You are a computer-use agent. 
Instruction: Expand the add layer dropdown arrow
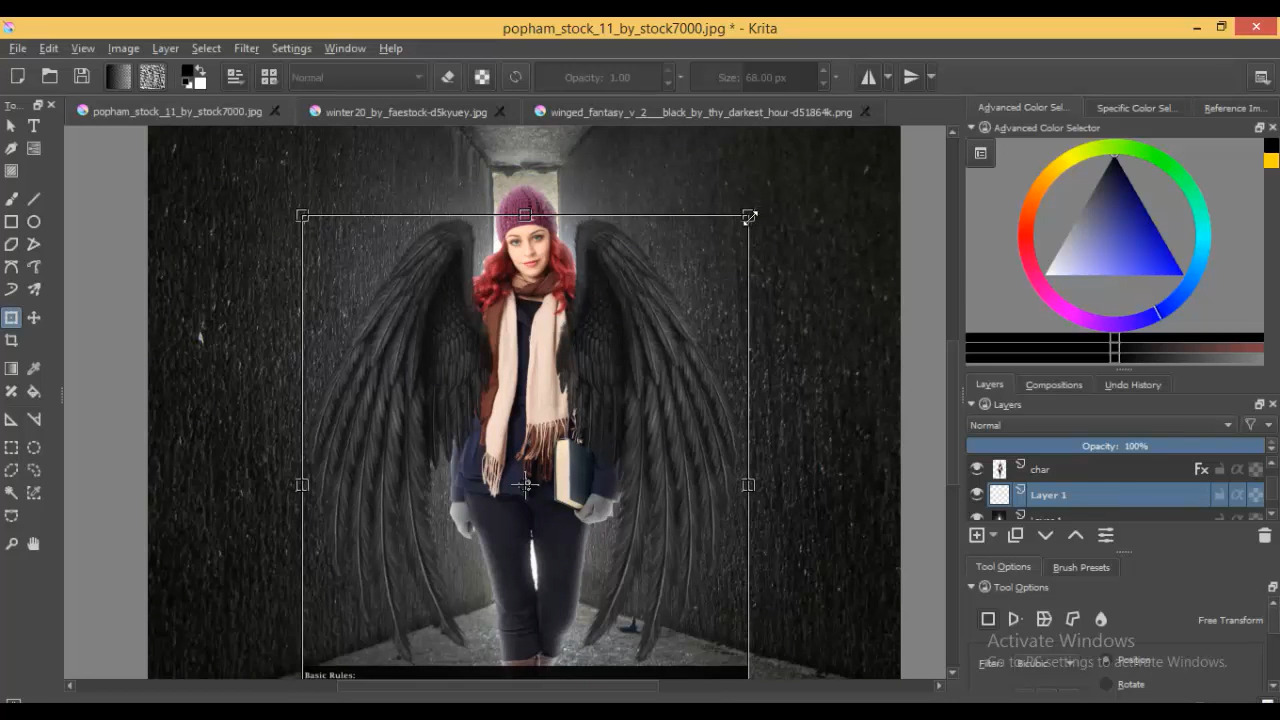(993, 536)
